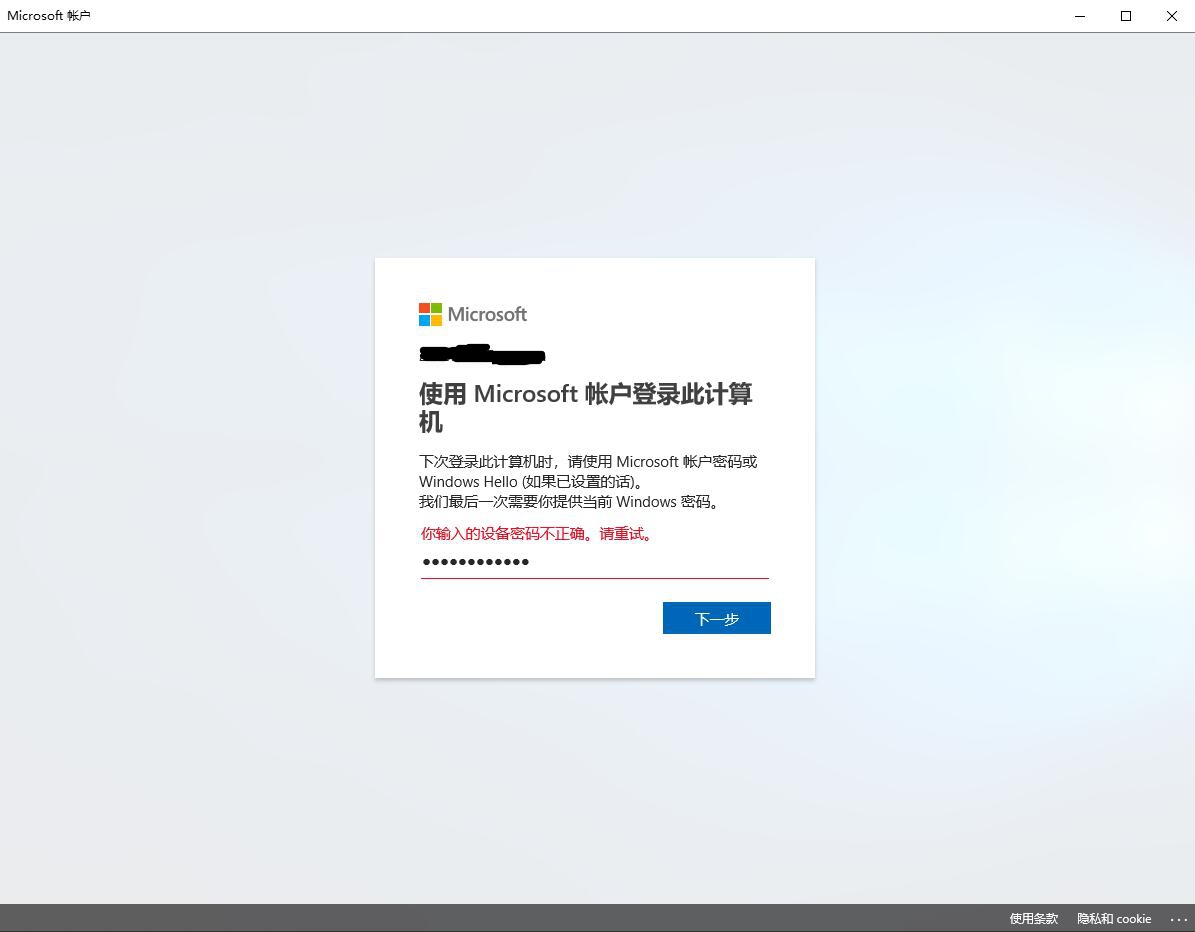Click the blacked-out account email text
The image size is (1195, 932).
click(x=482, y=354)
